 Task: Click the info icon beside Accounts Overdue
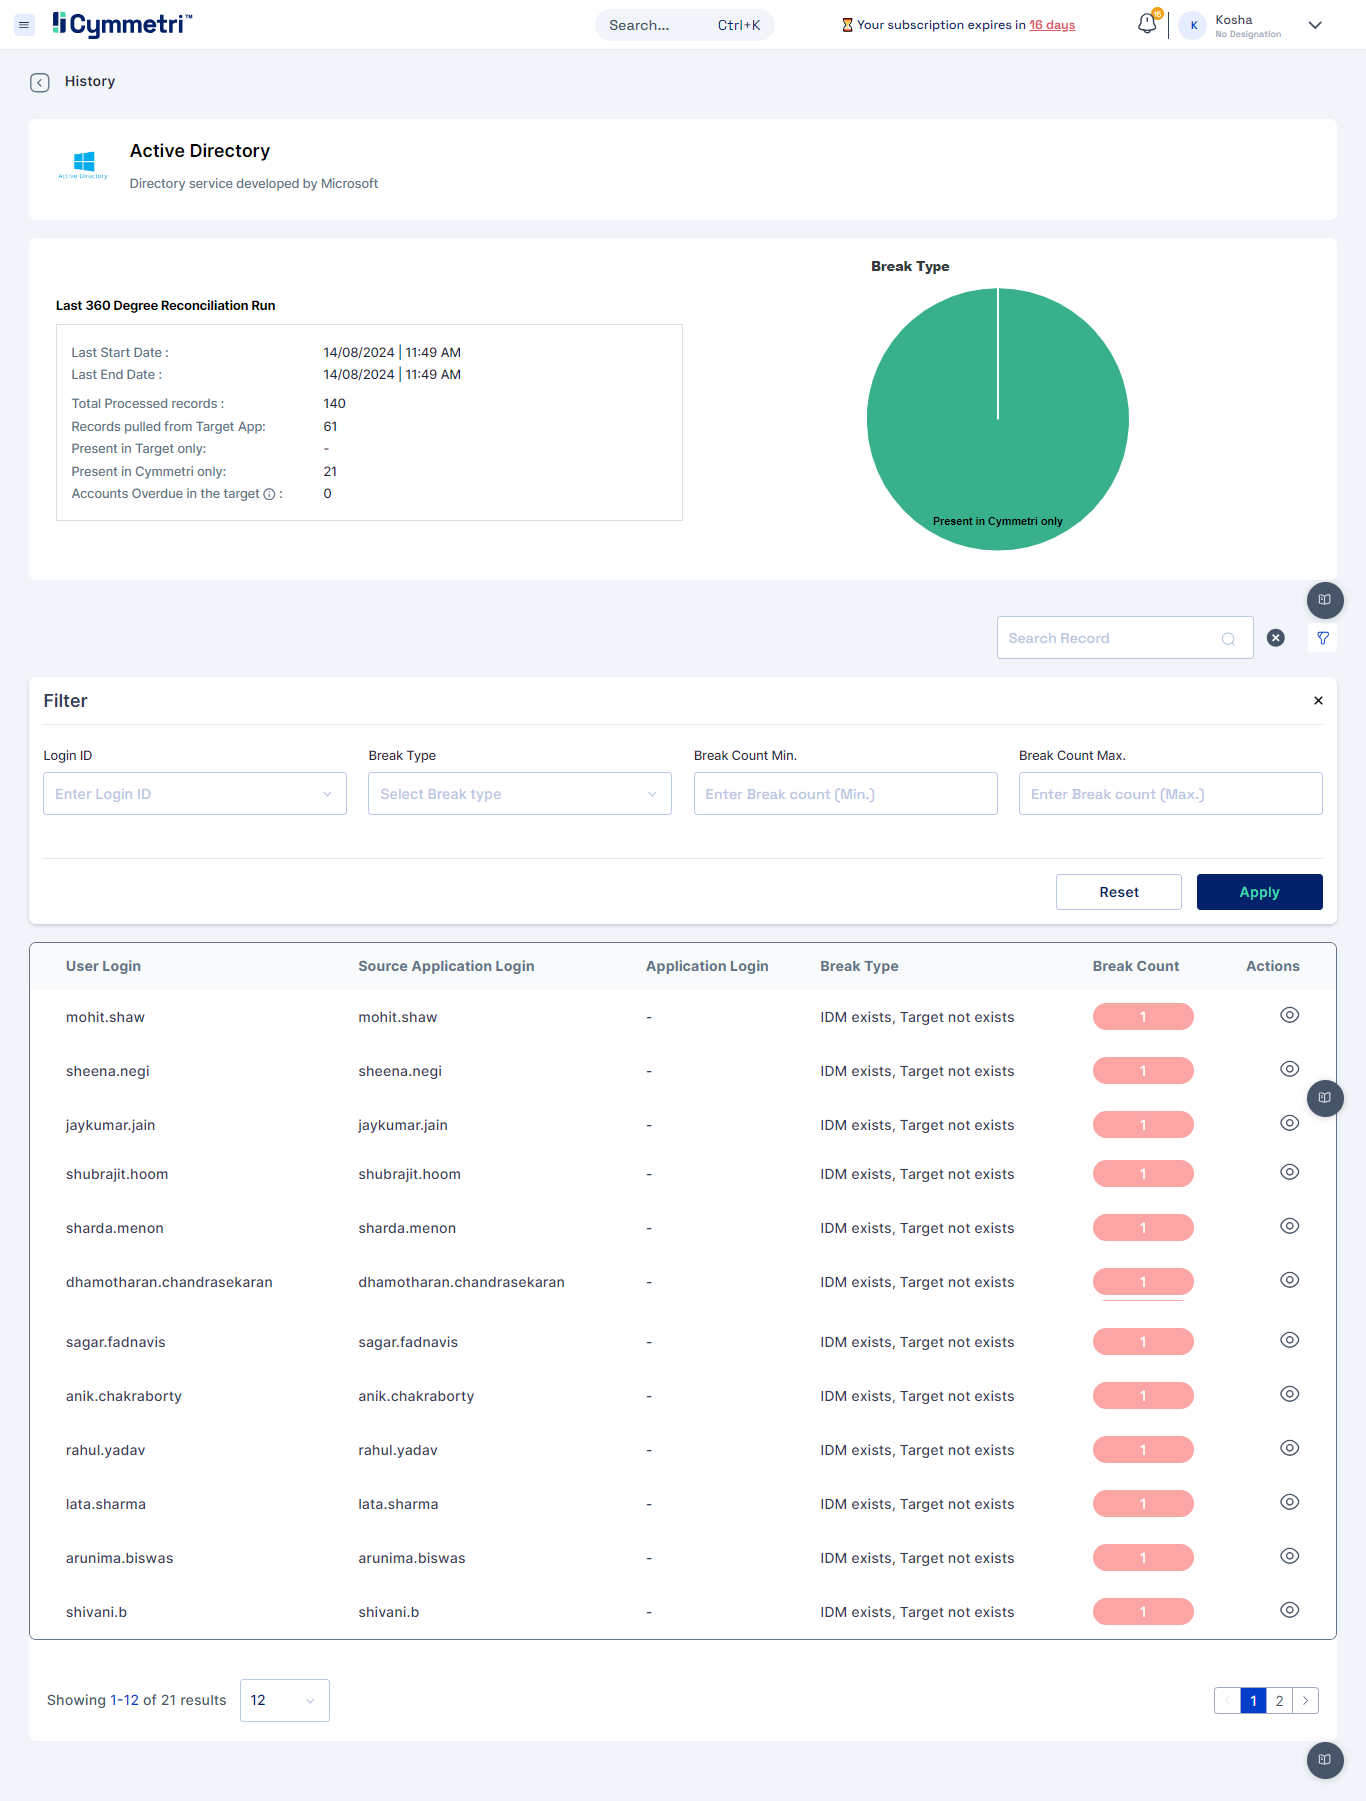(x=269, y=494)
